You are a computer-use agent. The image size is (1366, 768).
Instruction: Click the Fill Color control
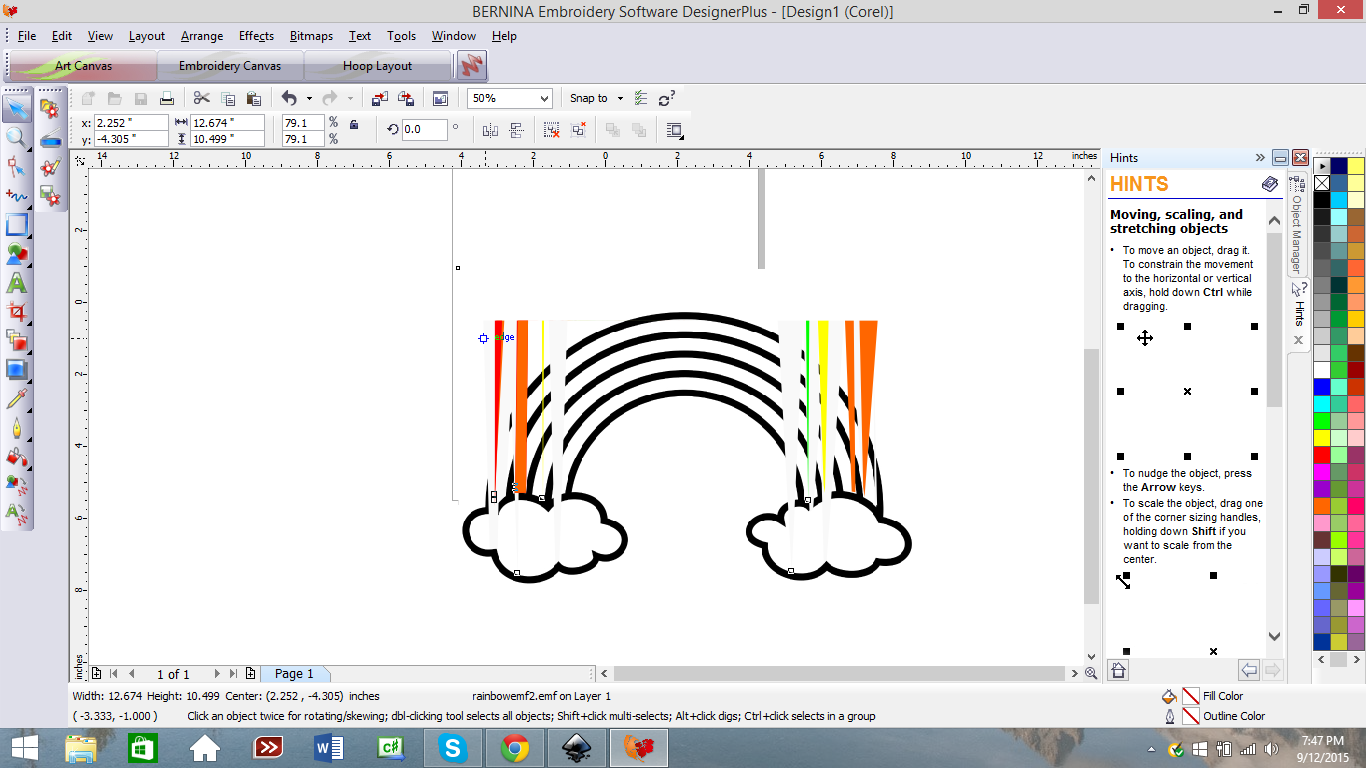(x=1190, y=695)
